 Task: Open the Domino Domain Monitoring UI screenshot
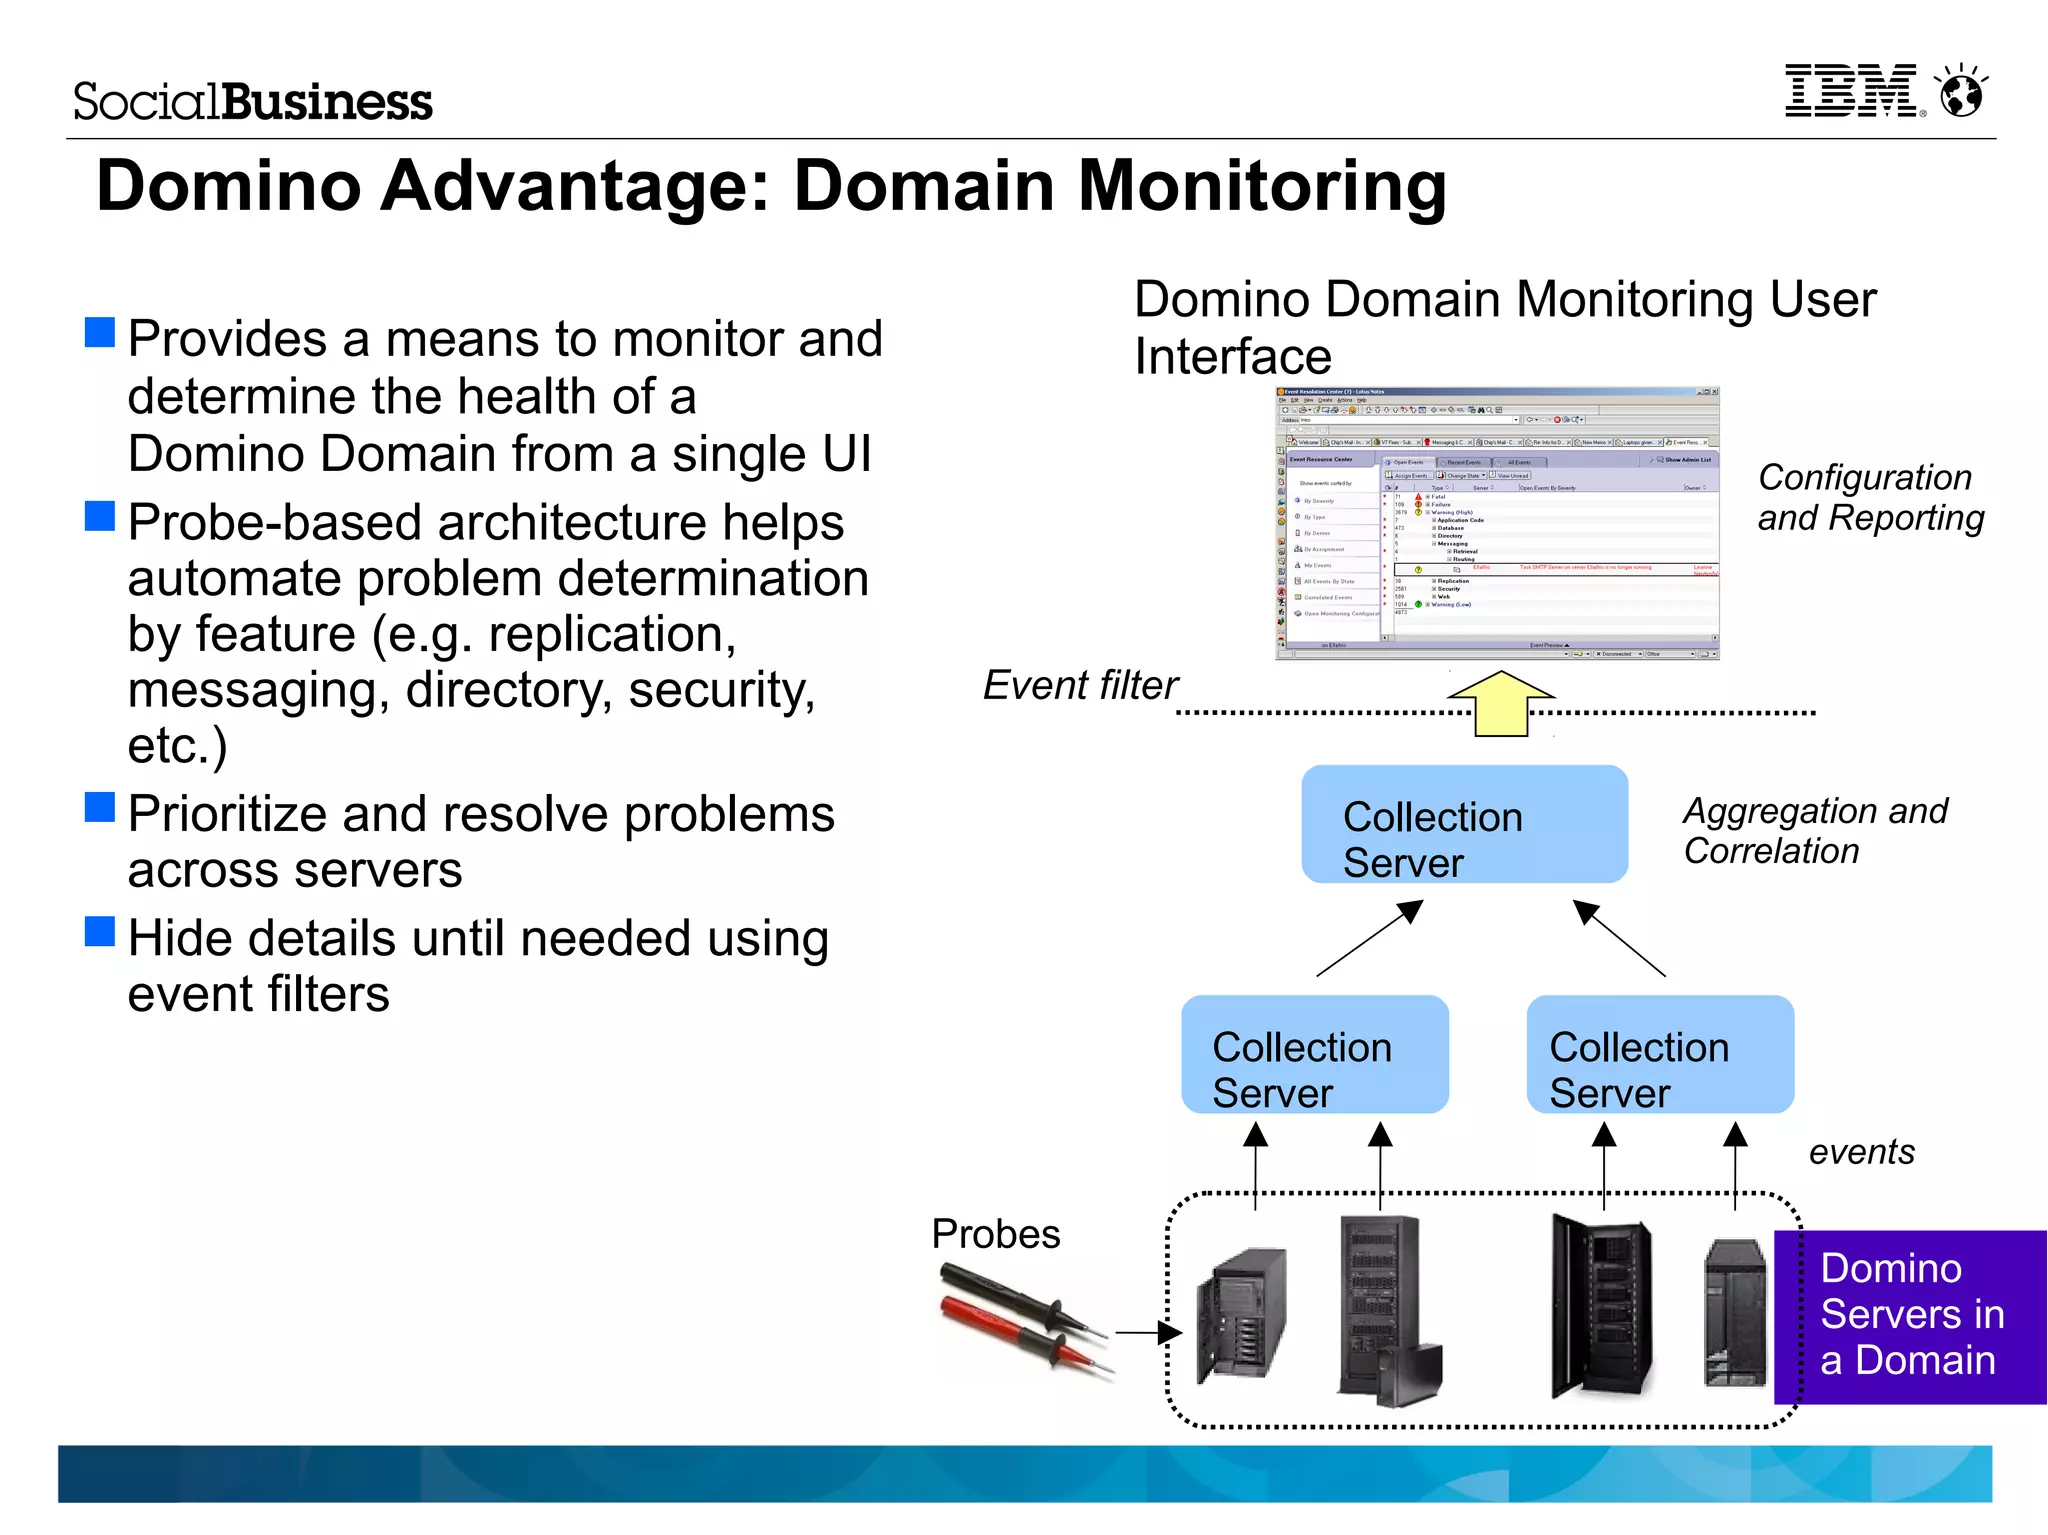click(x=1498, y=523)
